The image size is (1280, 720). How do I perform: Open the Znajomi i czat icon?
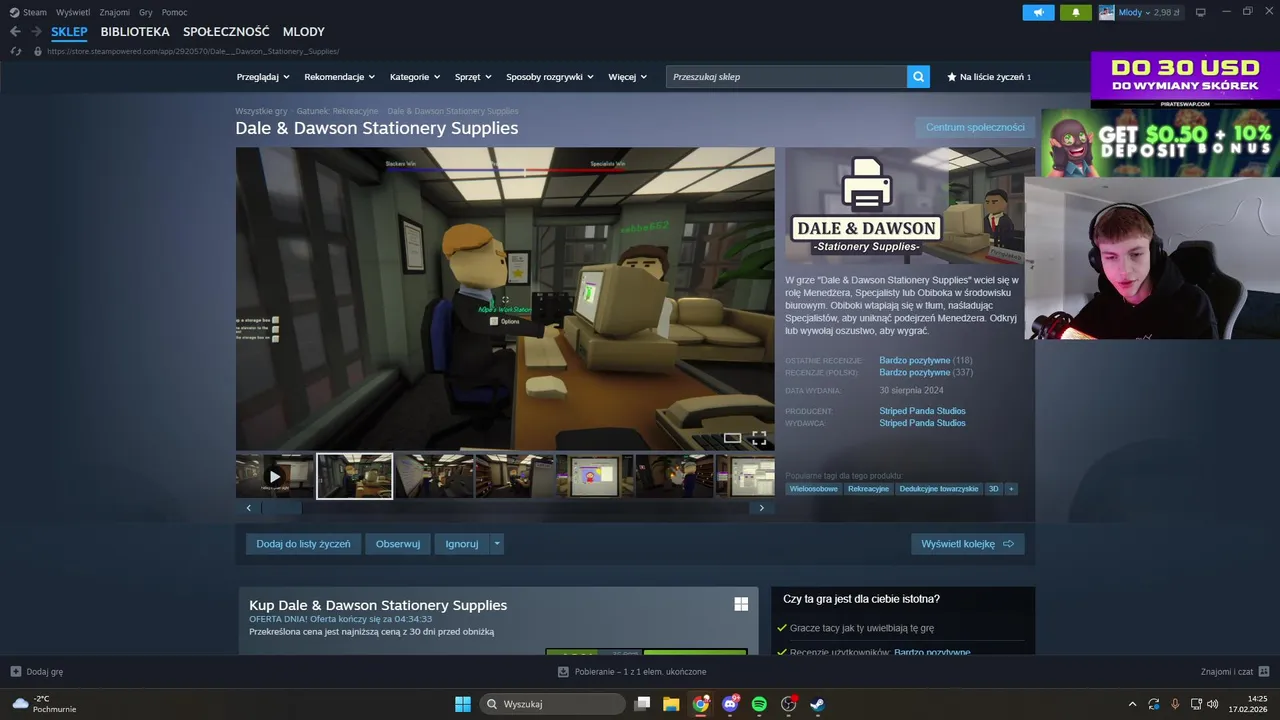[1264, 672]
